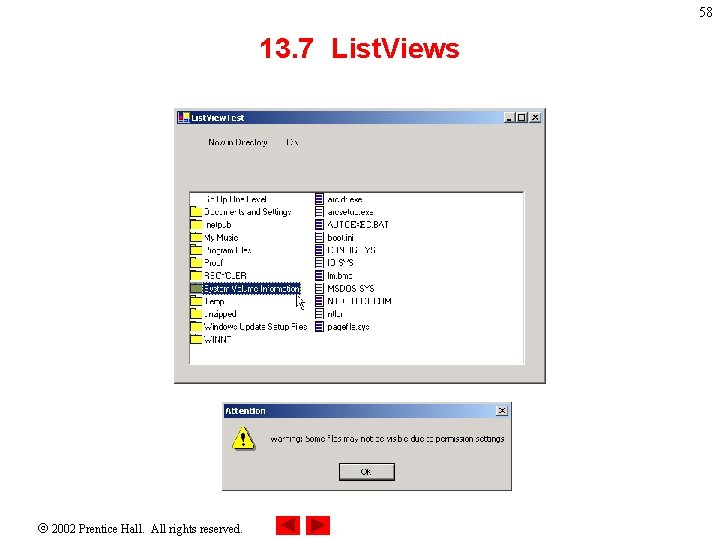Screen dimensions: 720x540
Task: Click the Attention dialog title bar
Action: (366, 411)
